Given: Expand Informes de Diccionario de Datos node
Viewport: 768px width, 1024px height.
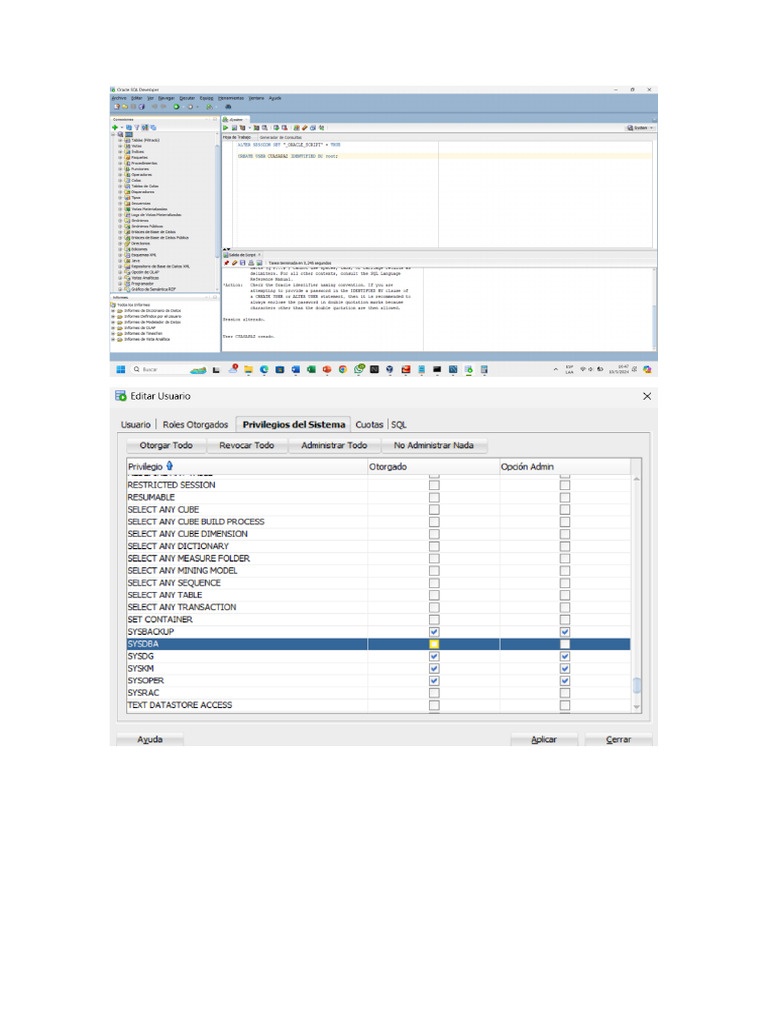Looking at the screenshot, I should pyautogui.click(x=114, y=311).
